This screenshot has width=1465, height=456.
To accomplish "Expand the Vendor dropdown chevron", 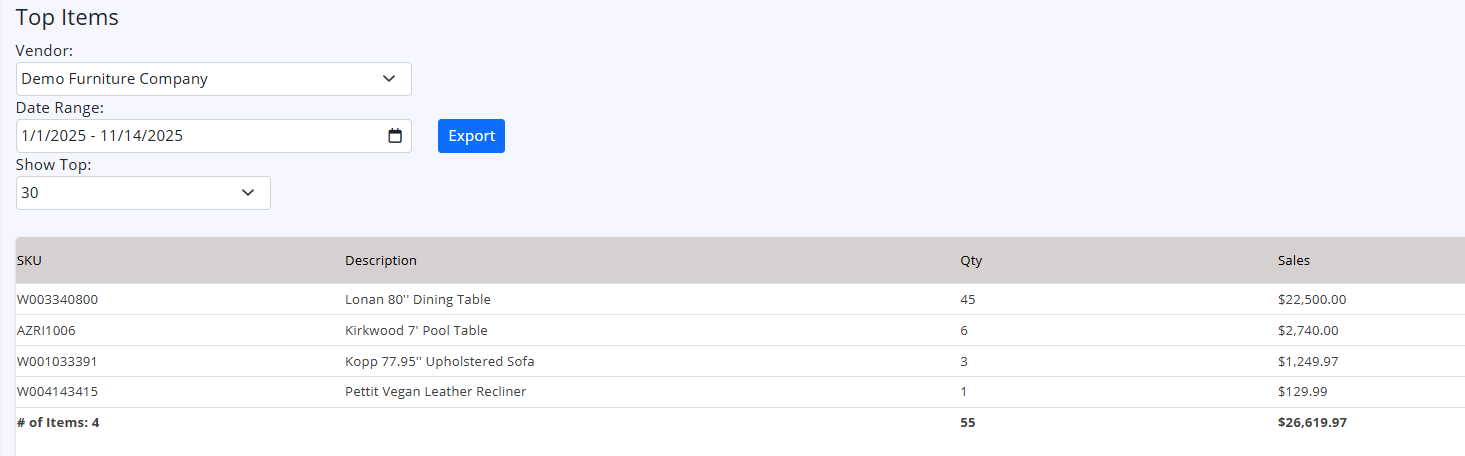I will coord(389,79).
